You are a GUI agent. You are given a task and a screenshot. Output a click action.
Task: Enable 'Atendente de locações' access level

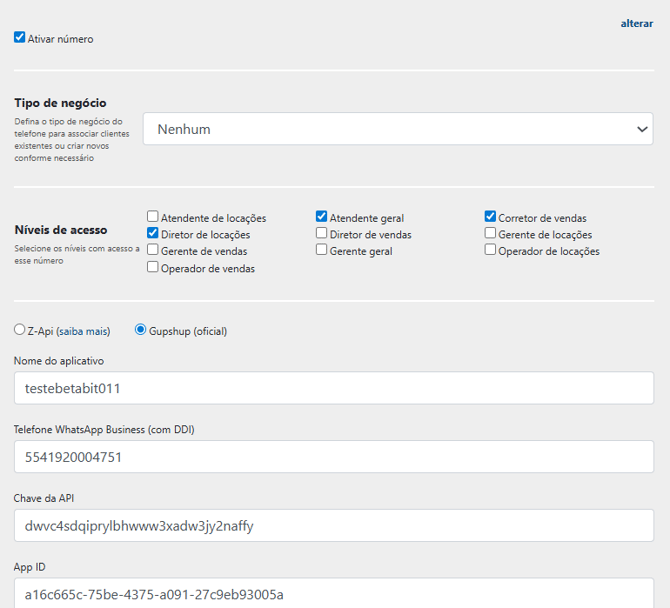click(x=153, y=217)
